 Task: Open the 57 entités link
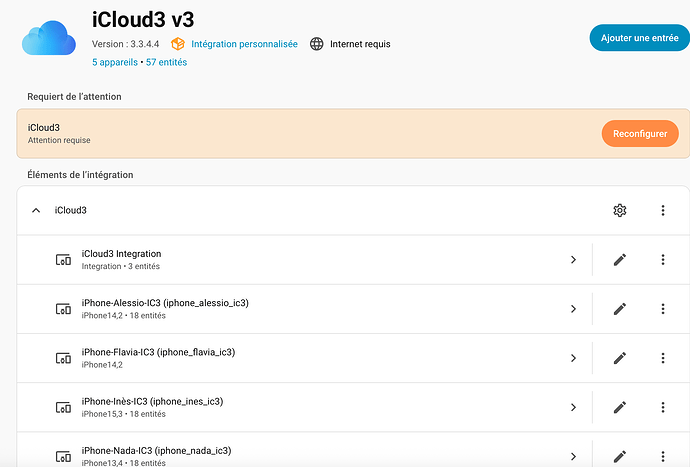click(x=166, y=62)
